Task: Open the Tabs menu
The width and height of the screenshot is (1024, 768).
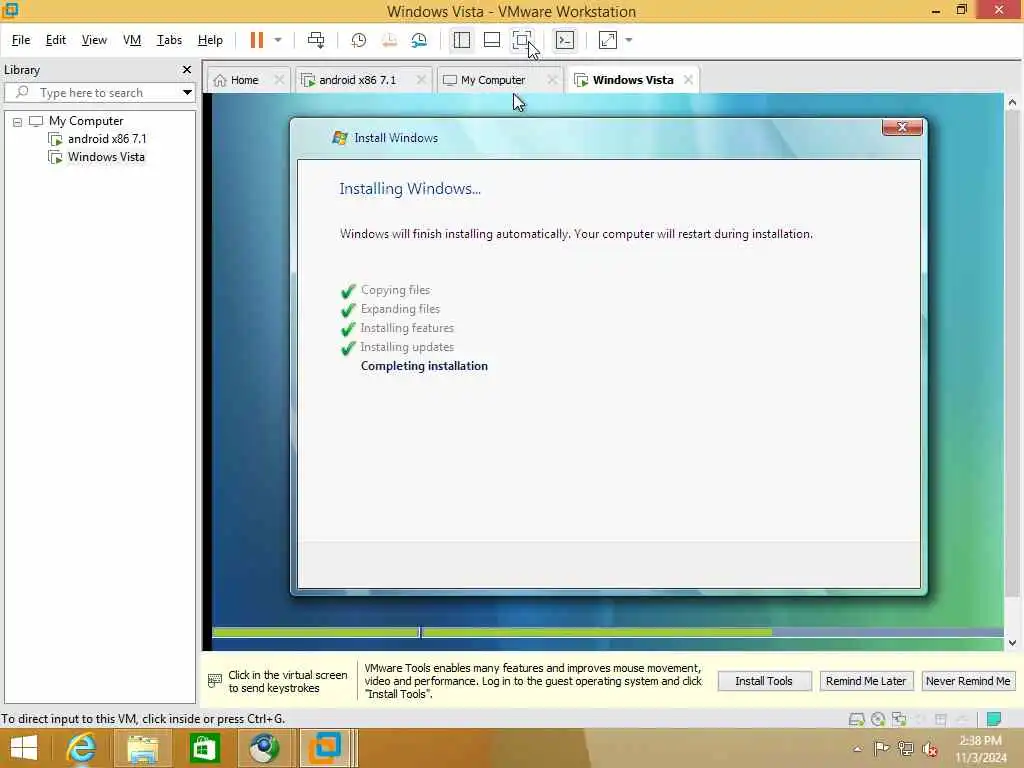Action: tap(169, 40)
